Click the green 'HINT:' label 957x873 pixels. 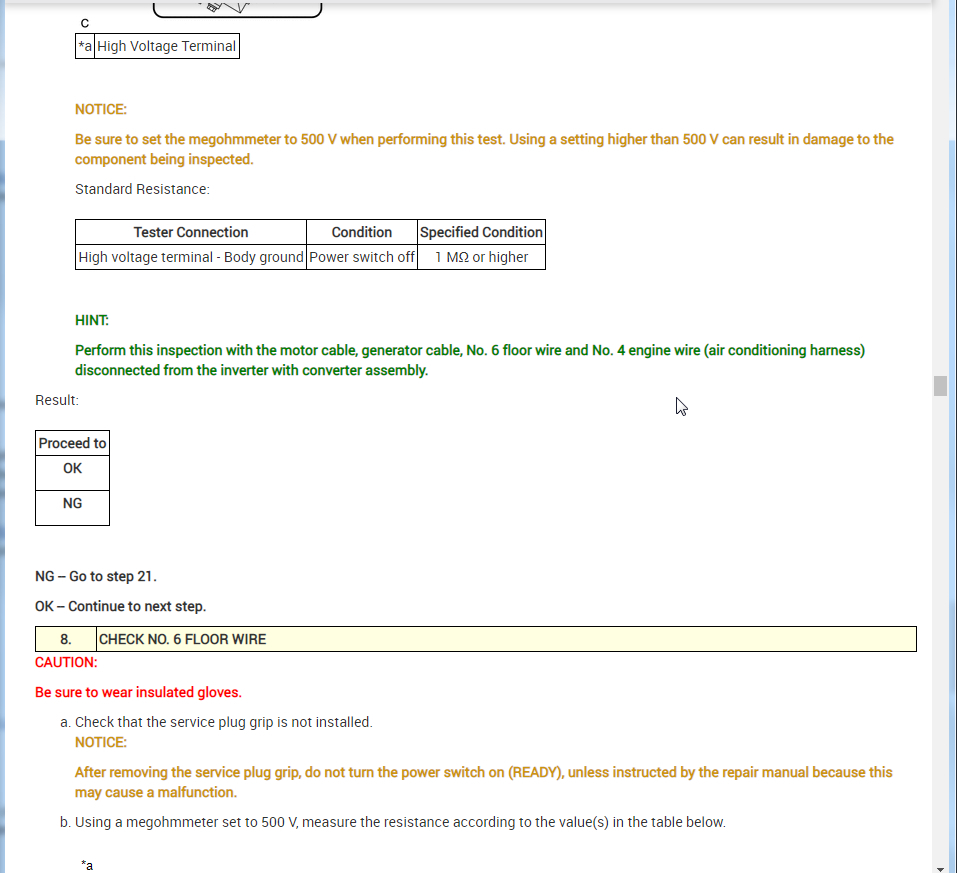pos(92,321)
